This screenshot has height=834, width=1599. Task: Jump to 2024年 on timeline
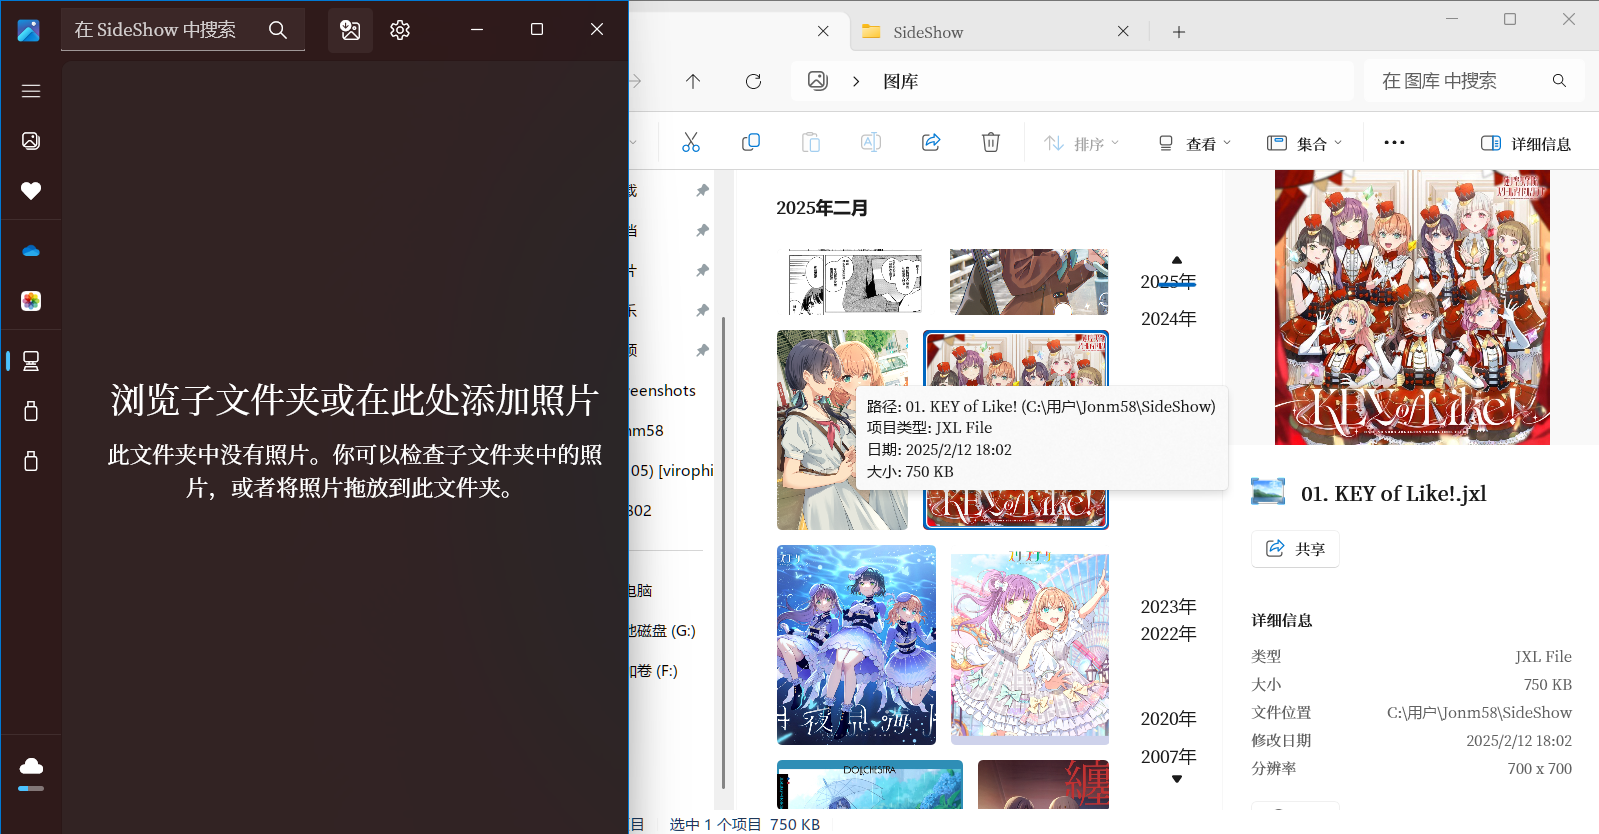coord(1168,319)
